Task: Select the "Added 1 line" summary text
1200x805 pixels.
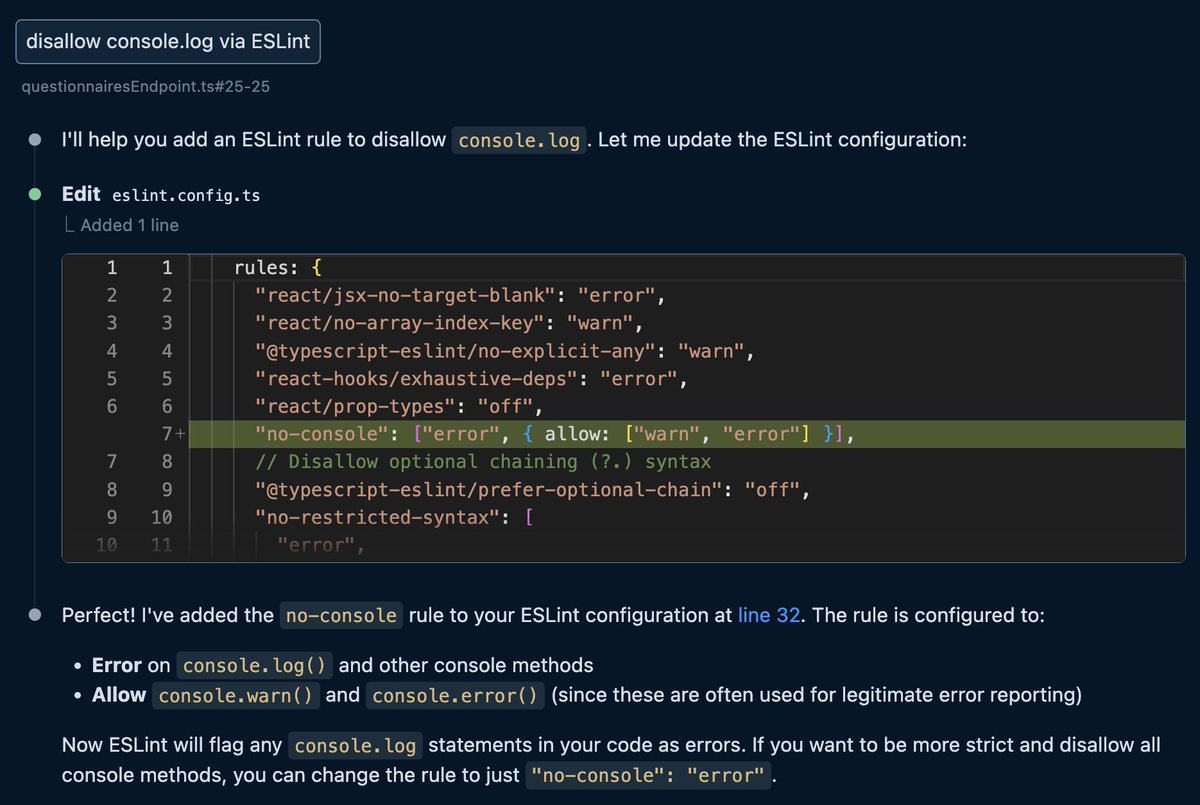Action: 129,225
